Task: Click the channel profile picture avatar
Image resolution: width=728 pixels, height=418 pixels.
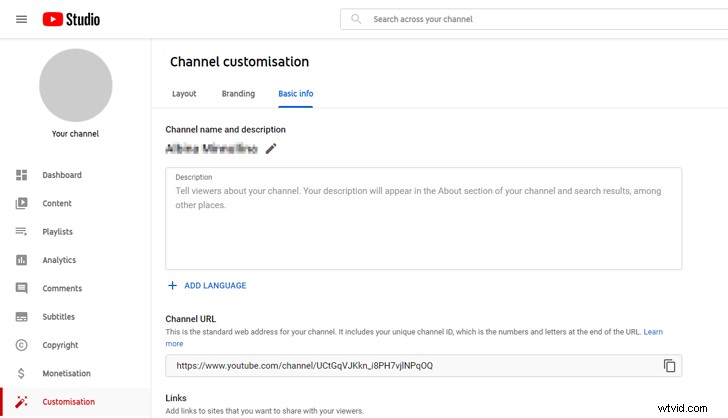Action: pos(76,85)
